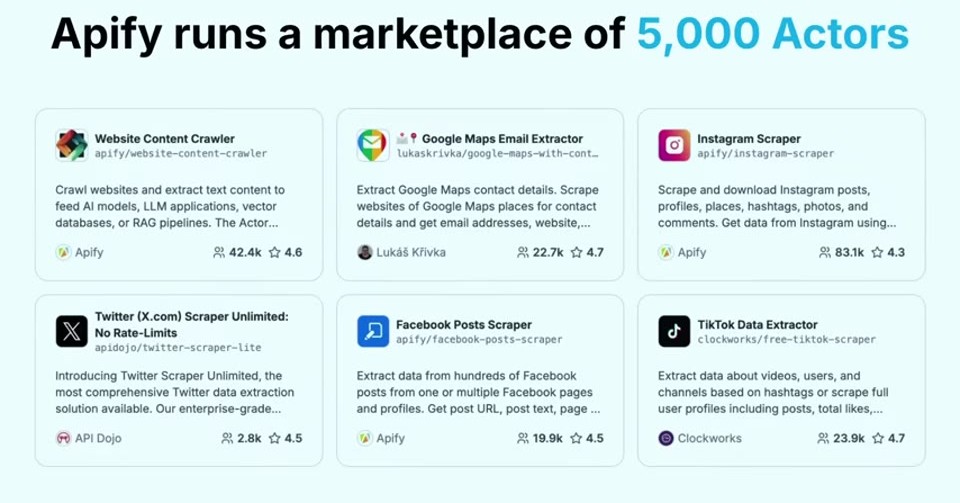Click the API Dojo author avatar

63,438
